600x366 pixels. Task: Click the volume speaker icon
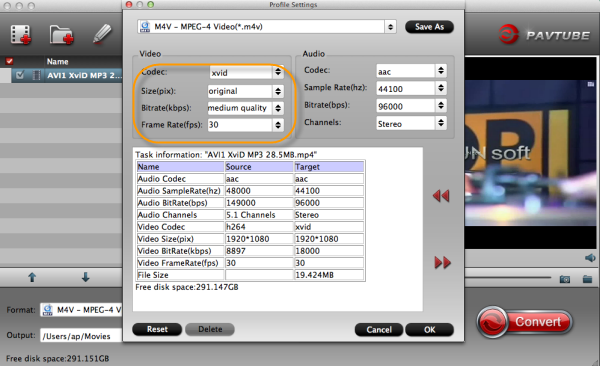tap(590, 258)
